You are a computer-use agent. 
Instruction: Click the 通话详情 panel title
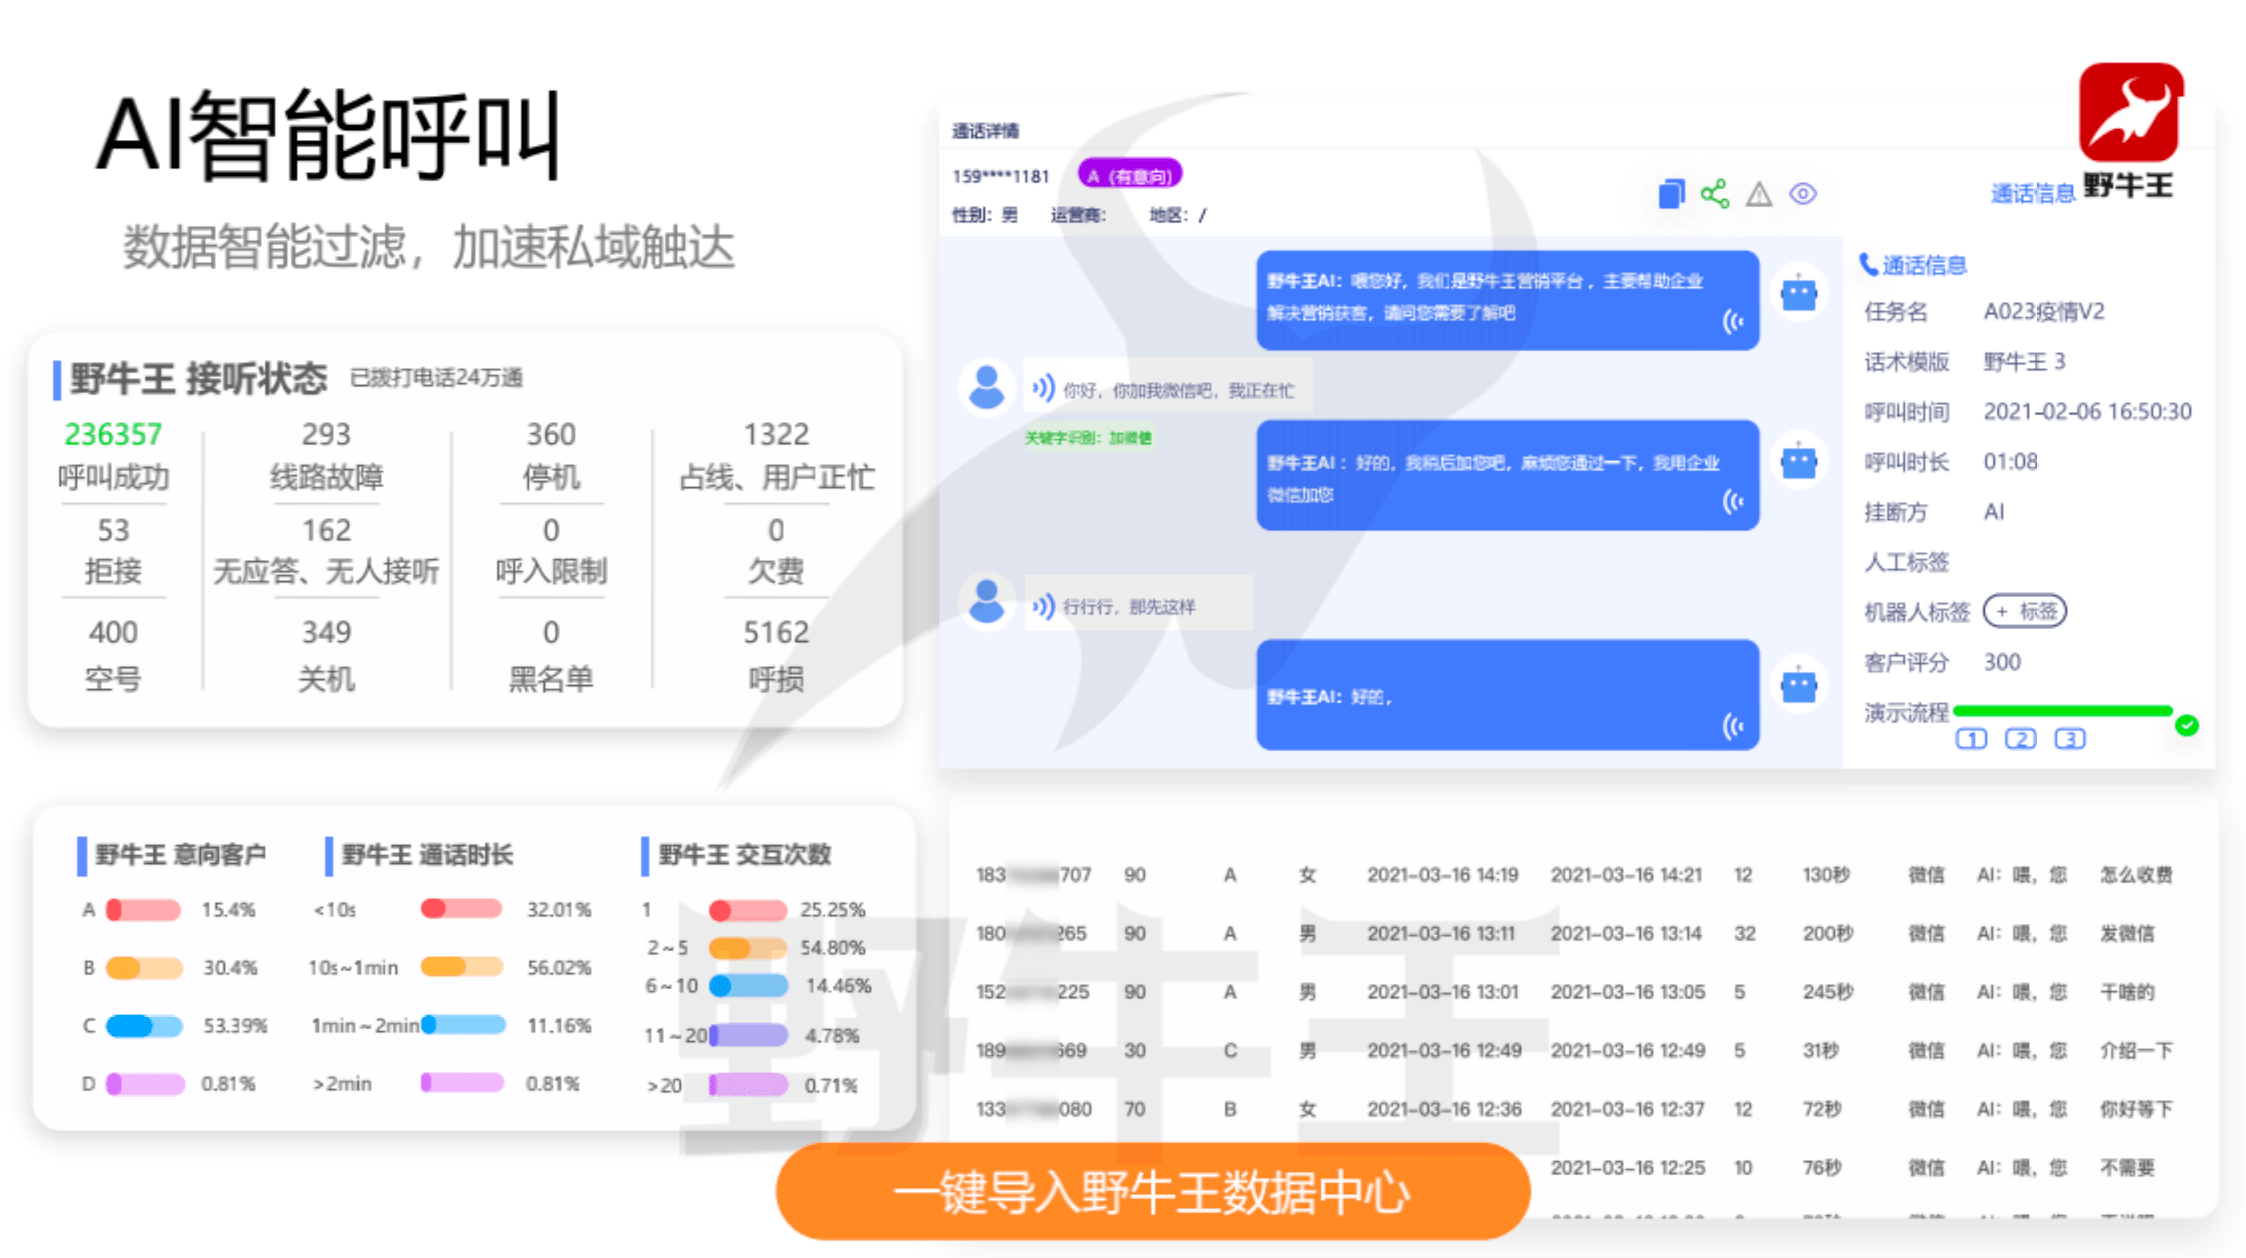(x=985, y=131)
